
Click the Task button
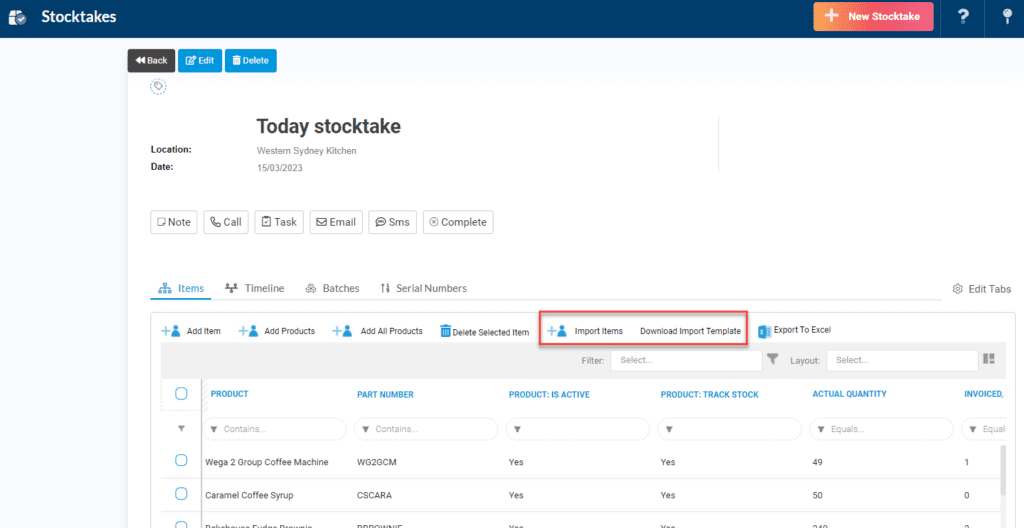click(279, 222)
